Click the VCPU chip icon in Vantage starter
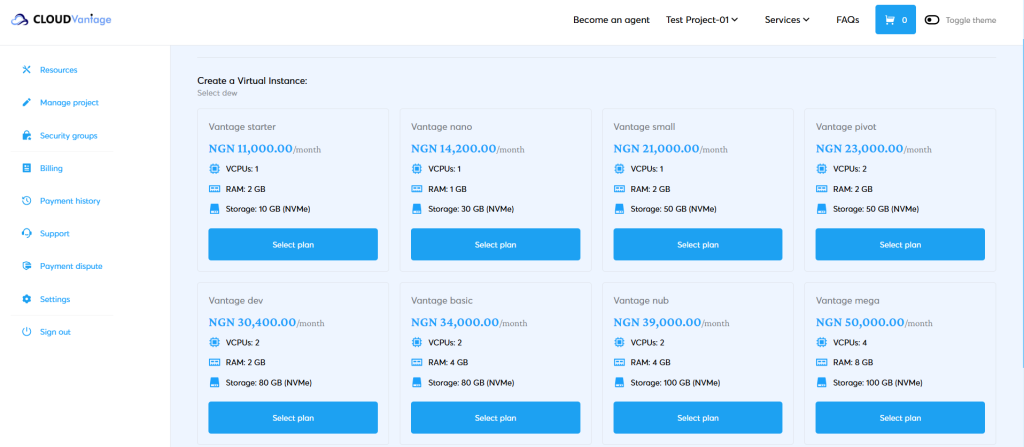 (214, 169)
